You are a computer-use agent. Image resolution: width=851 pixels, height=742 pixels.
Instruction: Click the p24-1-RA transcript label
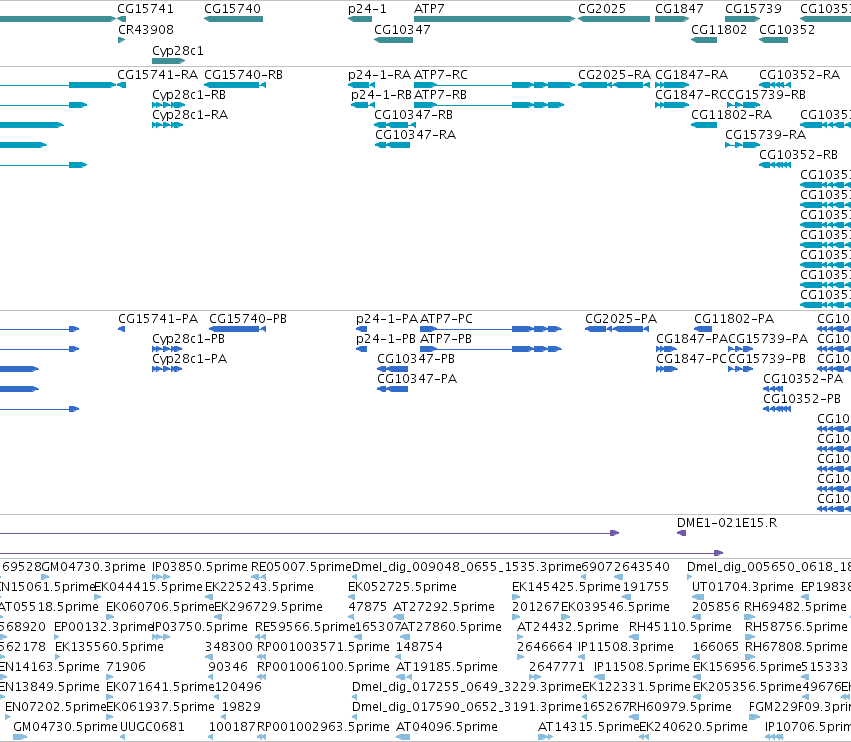click(x=379, y=74)
